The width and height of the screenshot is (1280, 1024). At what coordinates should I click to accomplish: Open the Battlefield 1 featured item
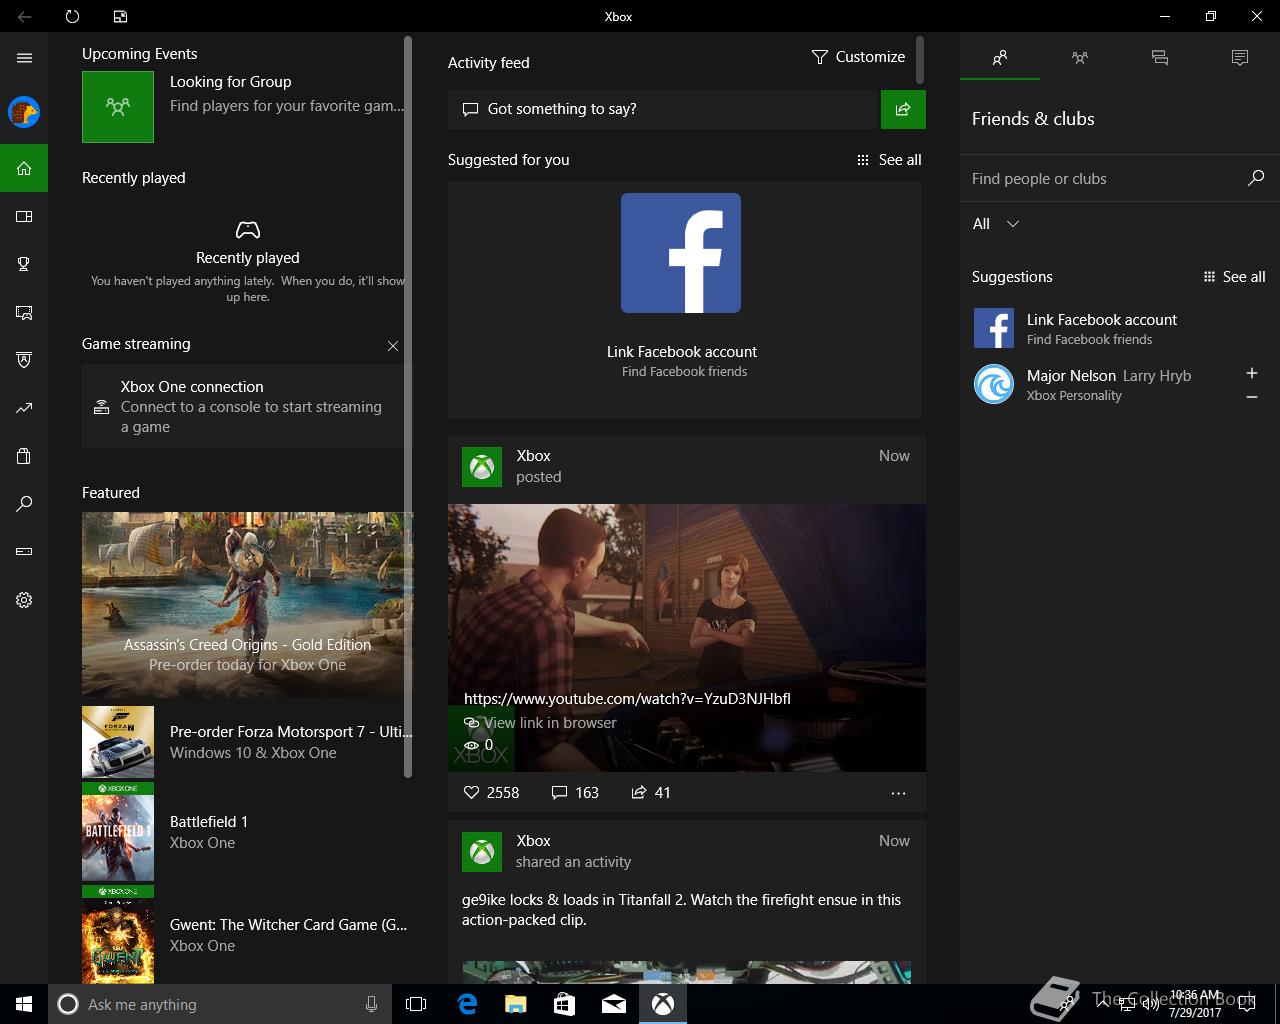[247, 832]
